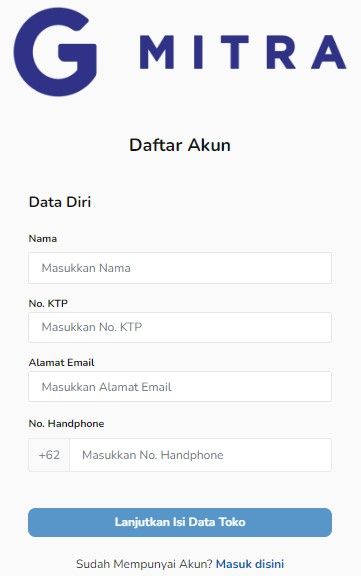361x576 pixels.
Task: Open the Masuk disini login link
Action: pos(250,564)
